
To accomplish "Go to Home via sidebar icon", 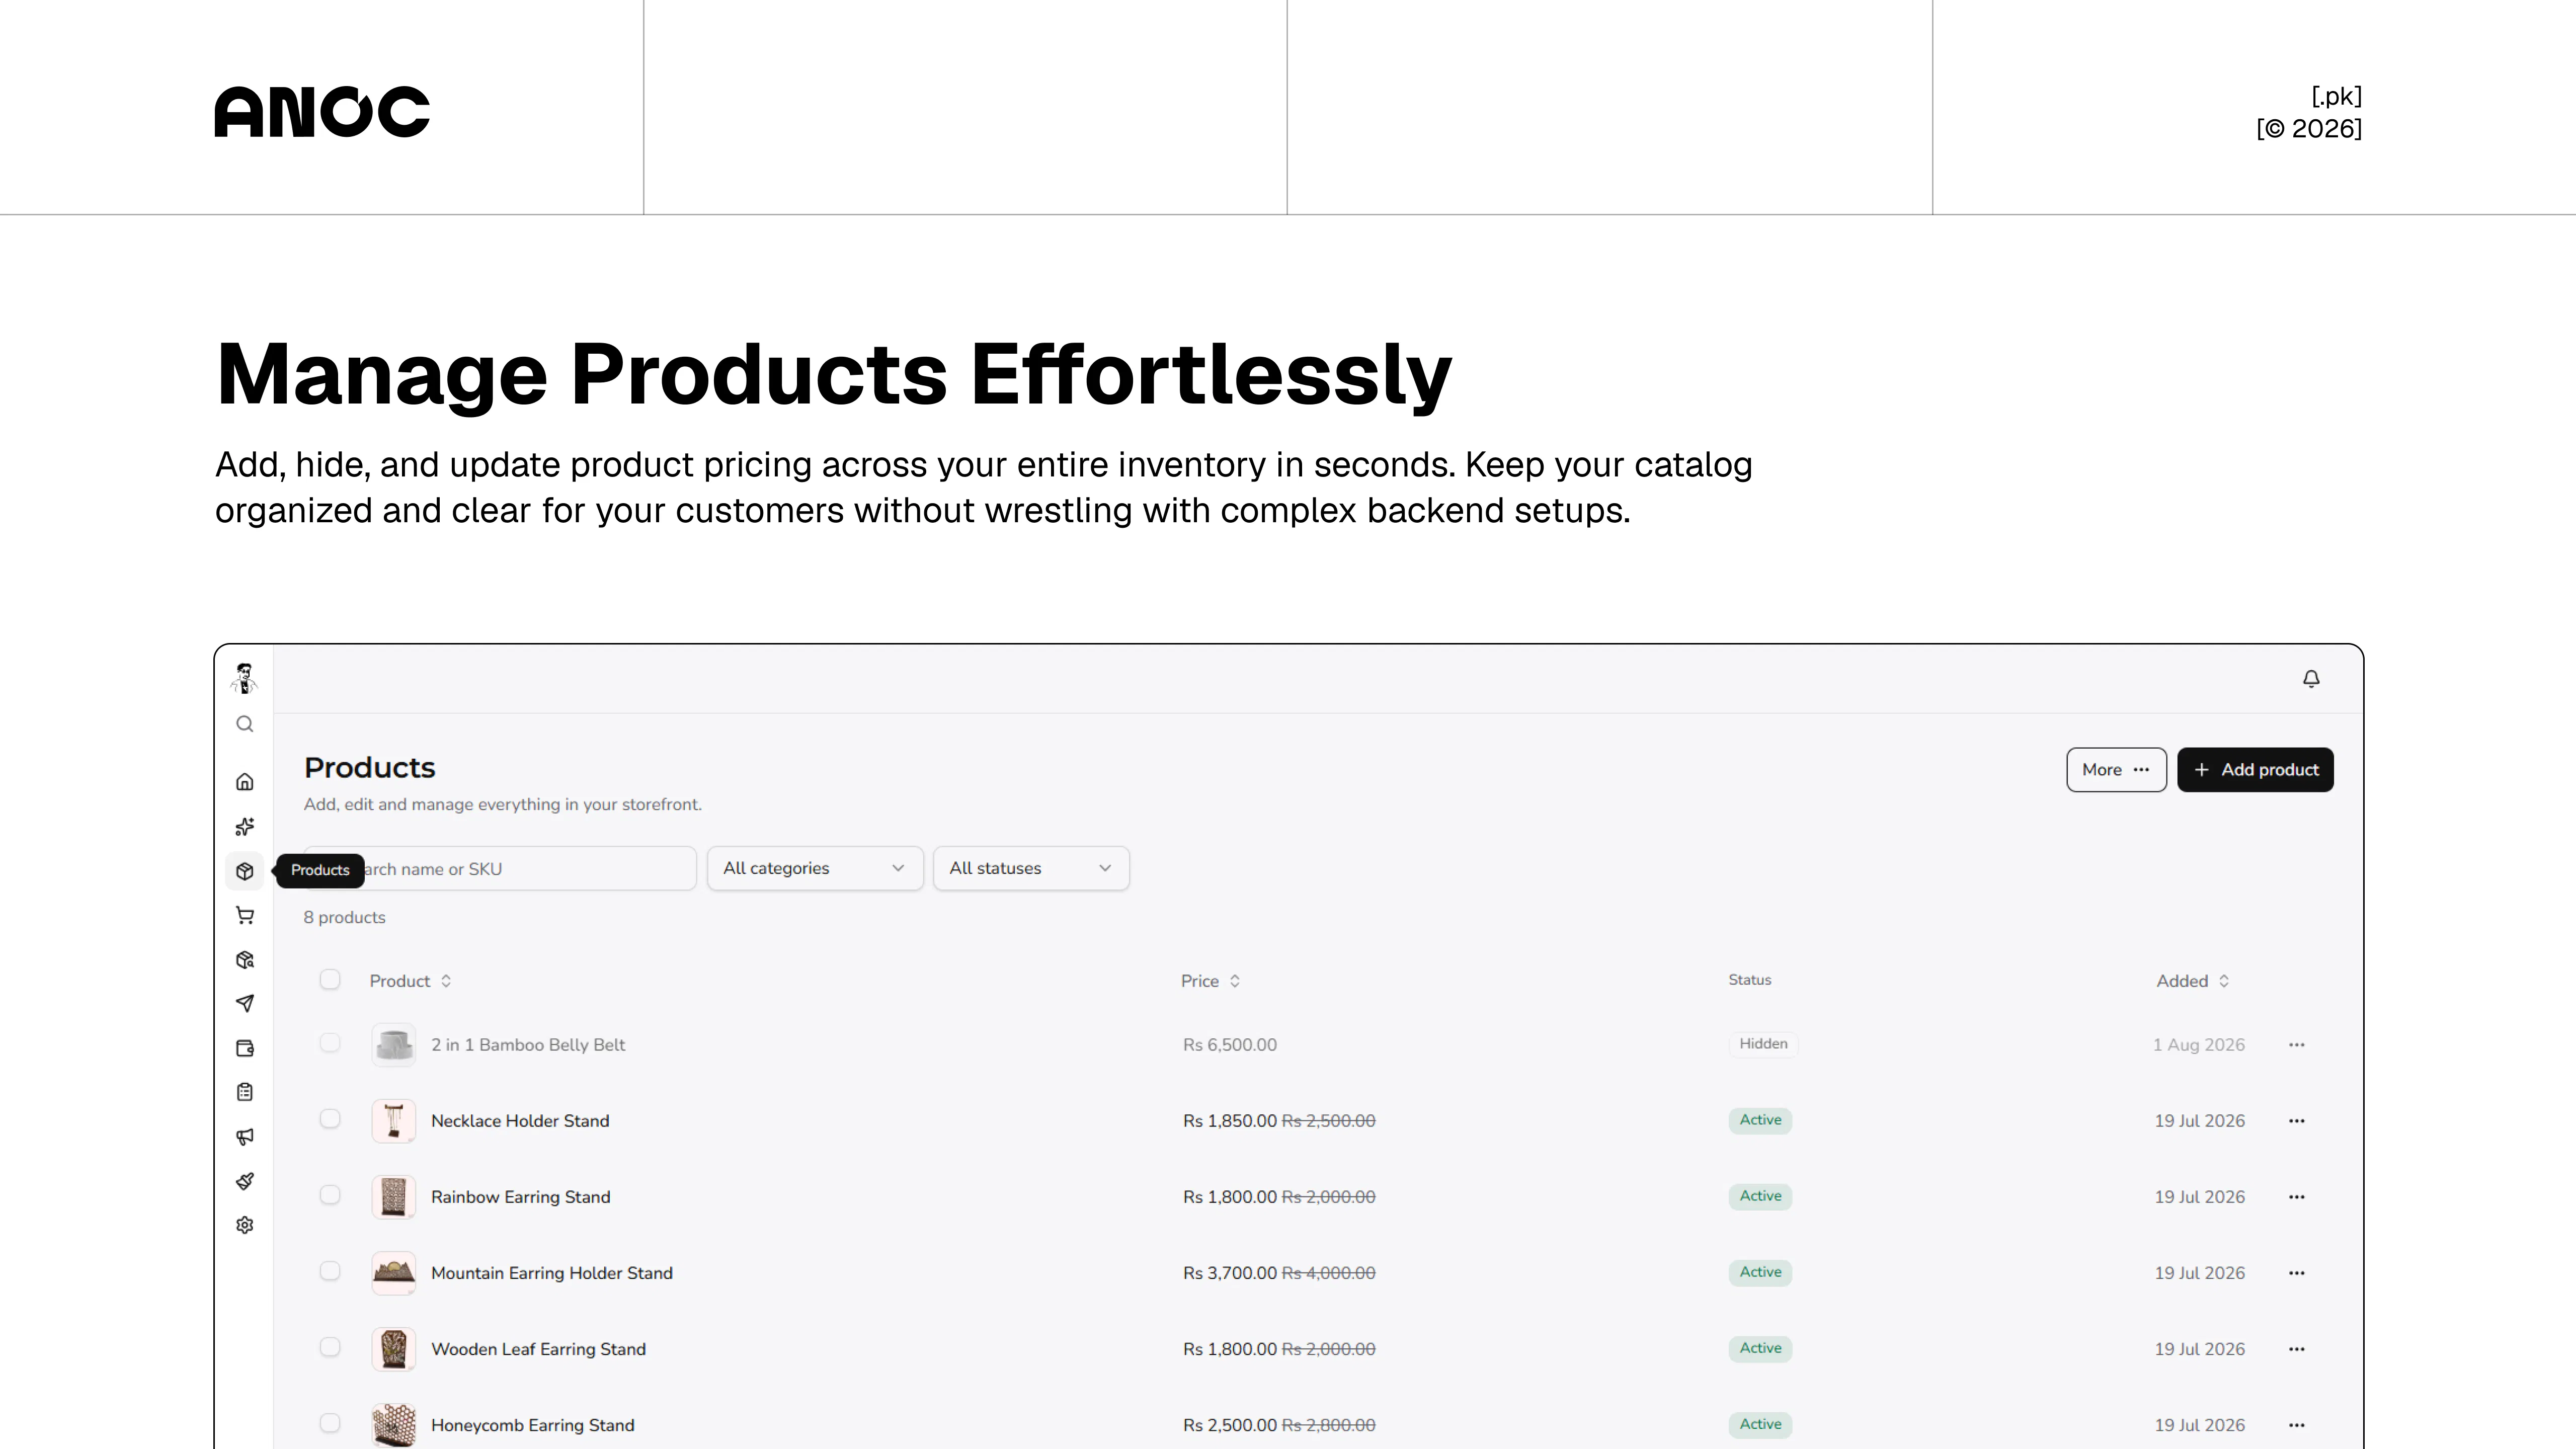I will click(x=245, y=782).
